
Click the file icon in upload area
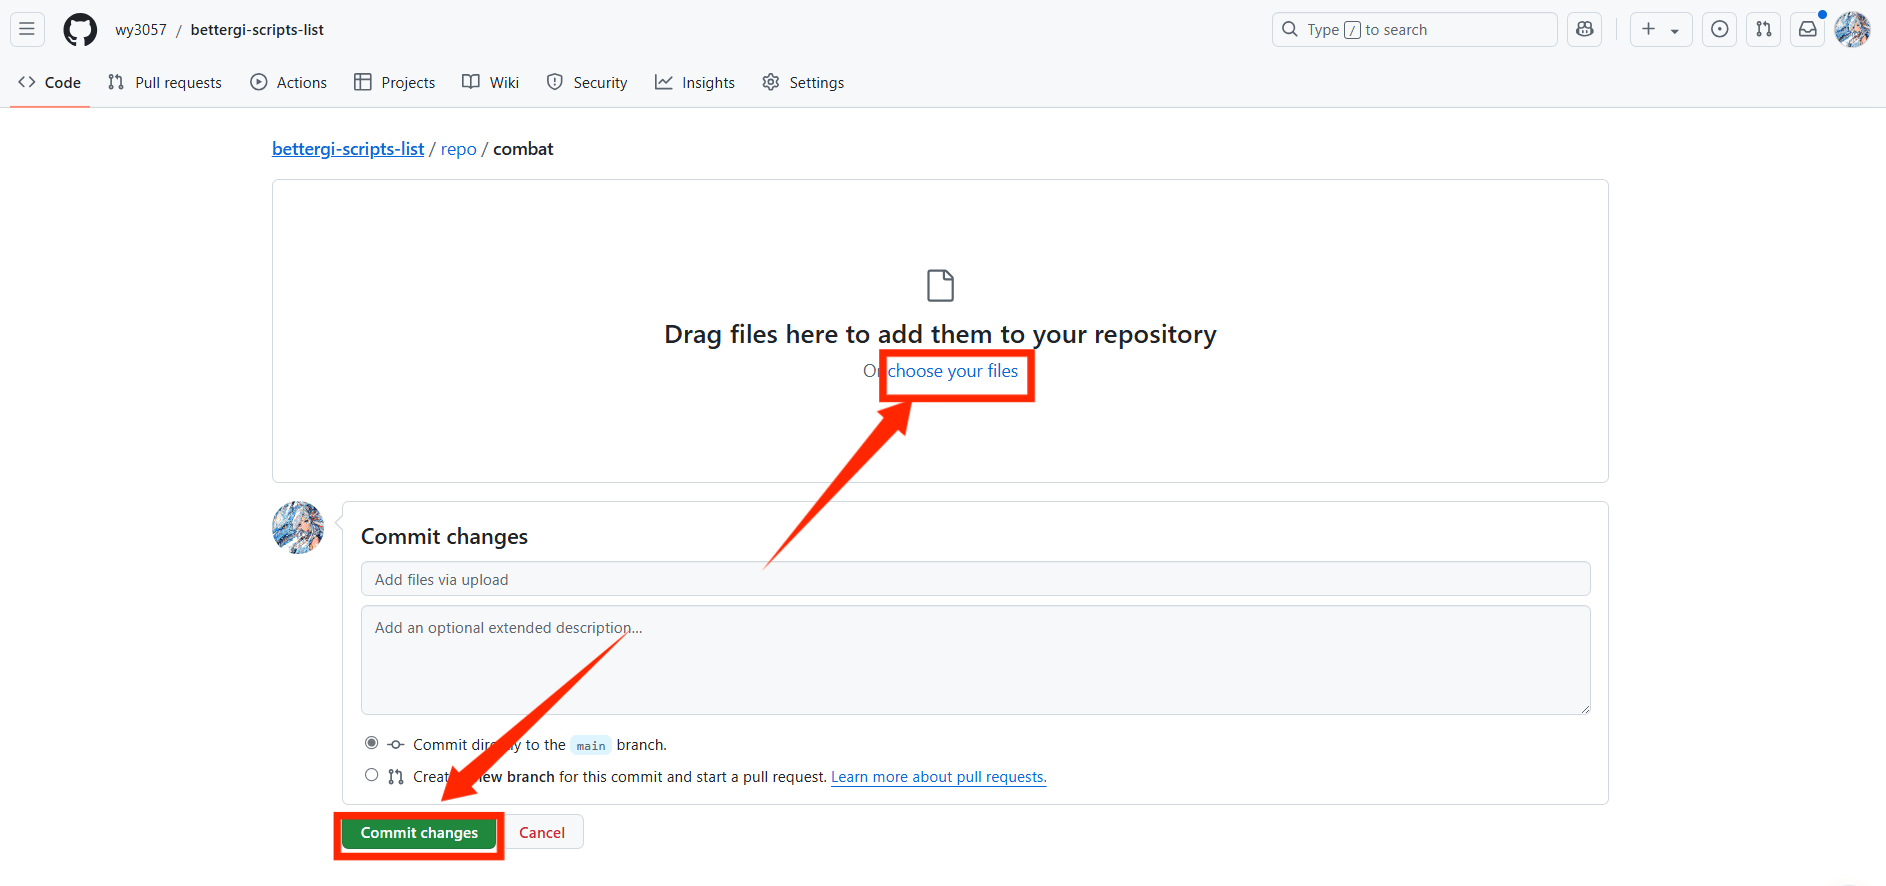(x=940, y=286)
